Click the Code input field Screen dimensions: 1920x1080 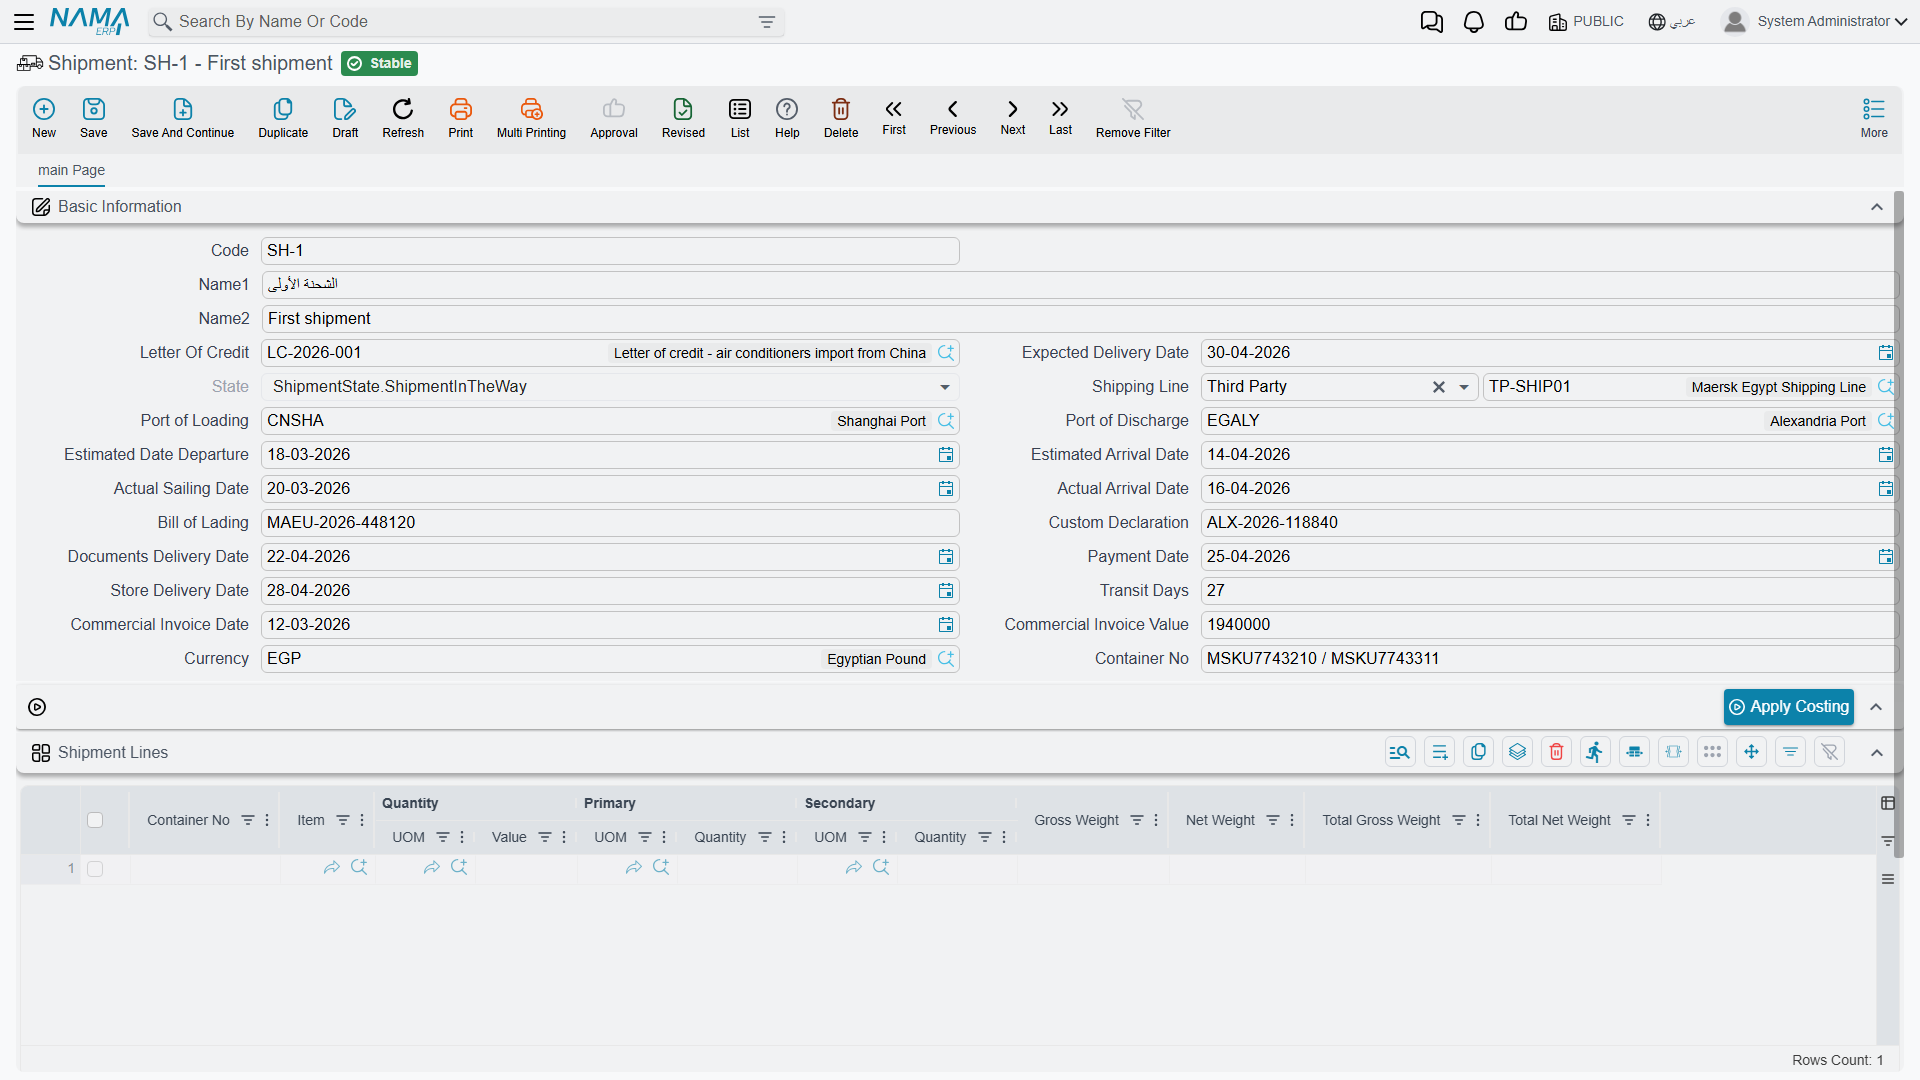click(610, 251)
